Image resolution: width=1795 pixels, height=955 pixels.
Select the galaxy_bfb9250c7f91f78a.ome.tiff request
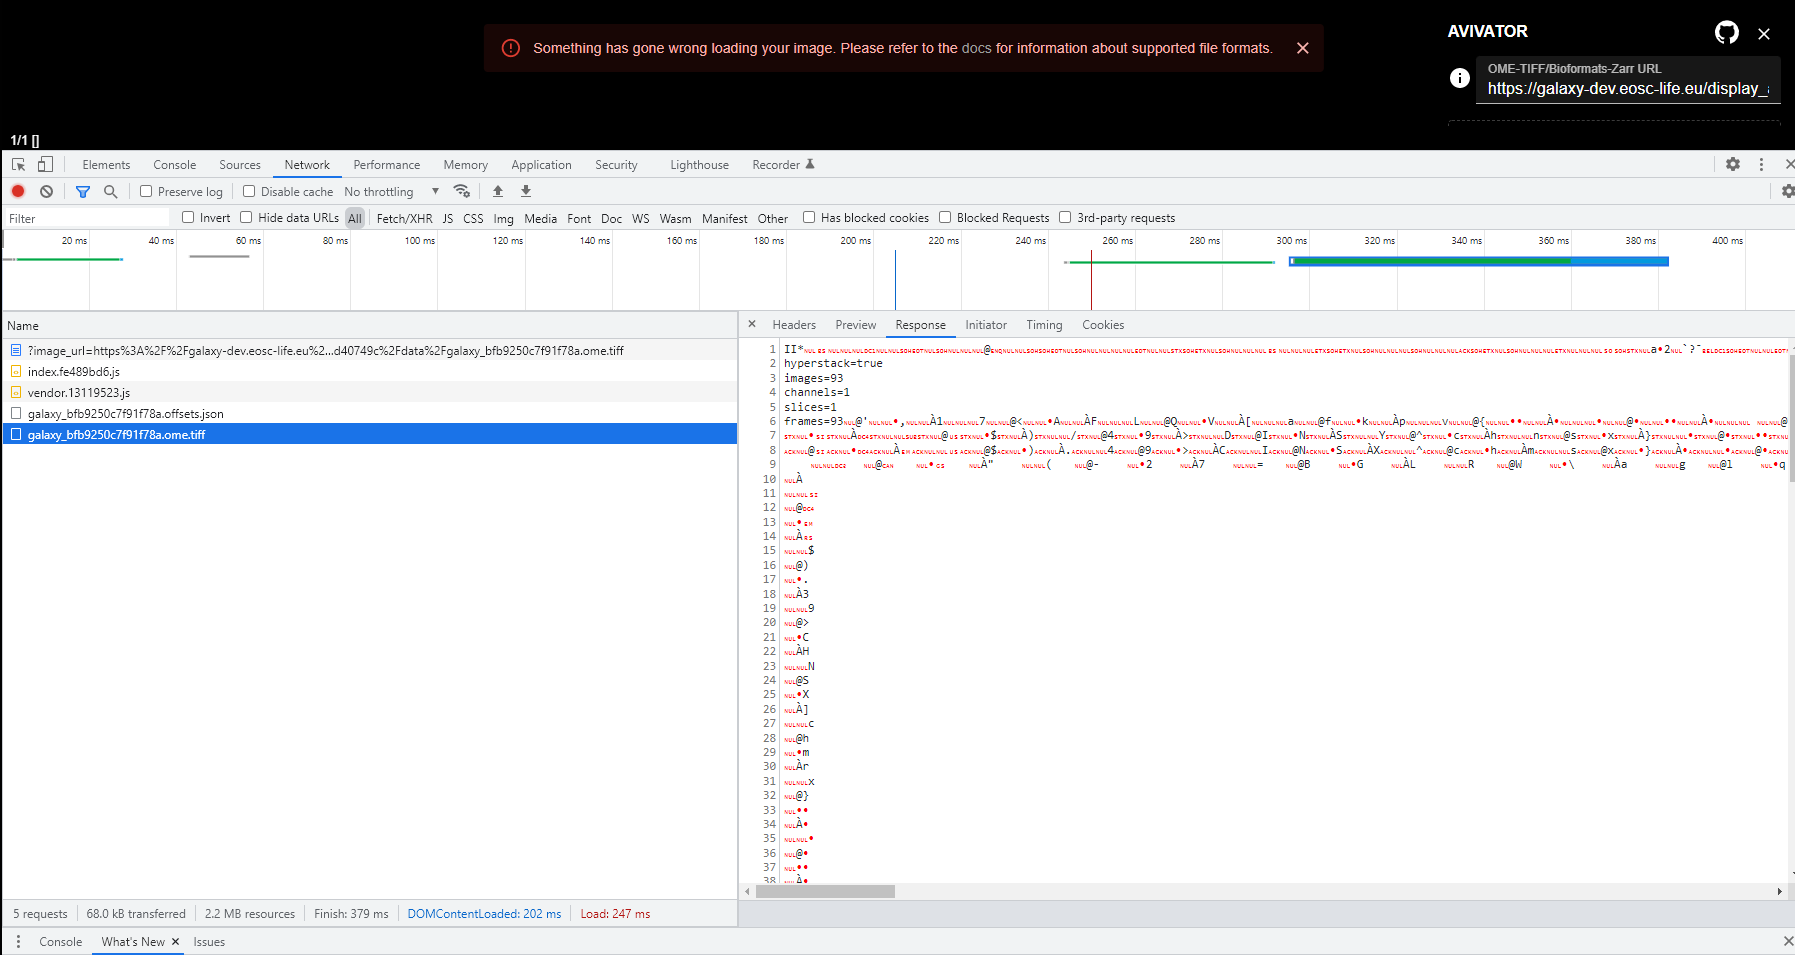click(x=117, y=434)
